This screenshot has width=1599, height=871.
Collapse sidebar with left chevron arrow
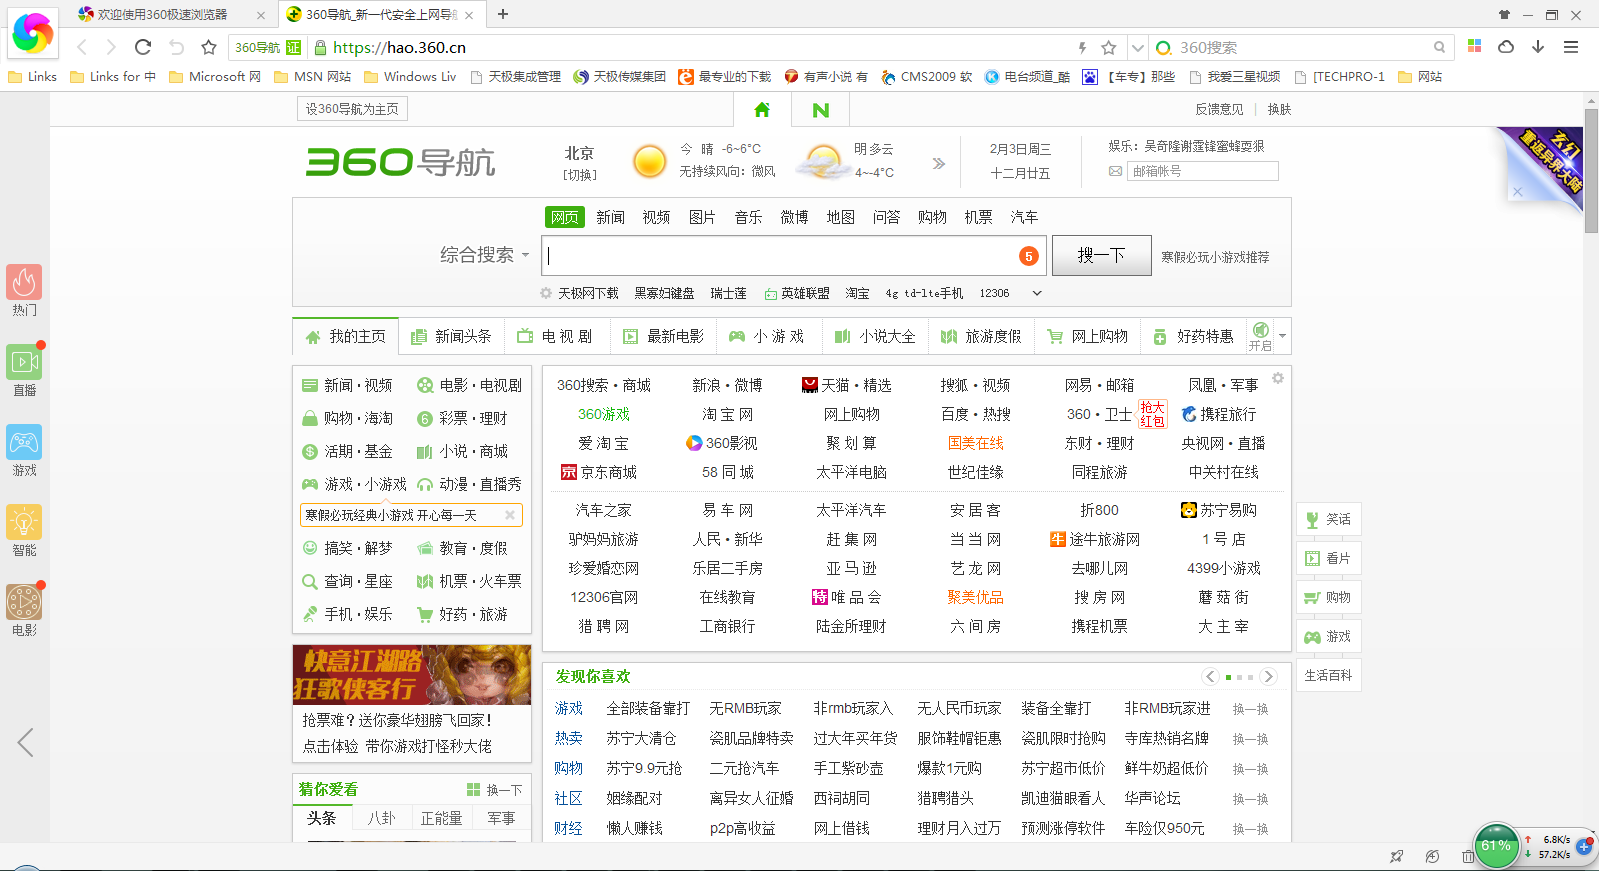26,742
